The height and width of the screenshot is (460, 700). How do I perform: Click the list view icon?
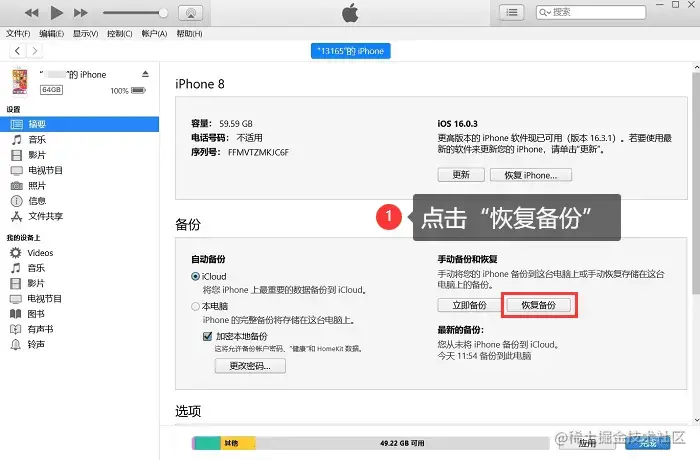512,13
